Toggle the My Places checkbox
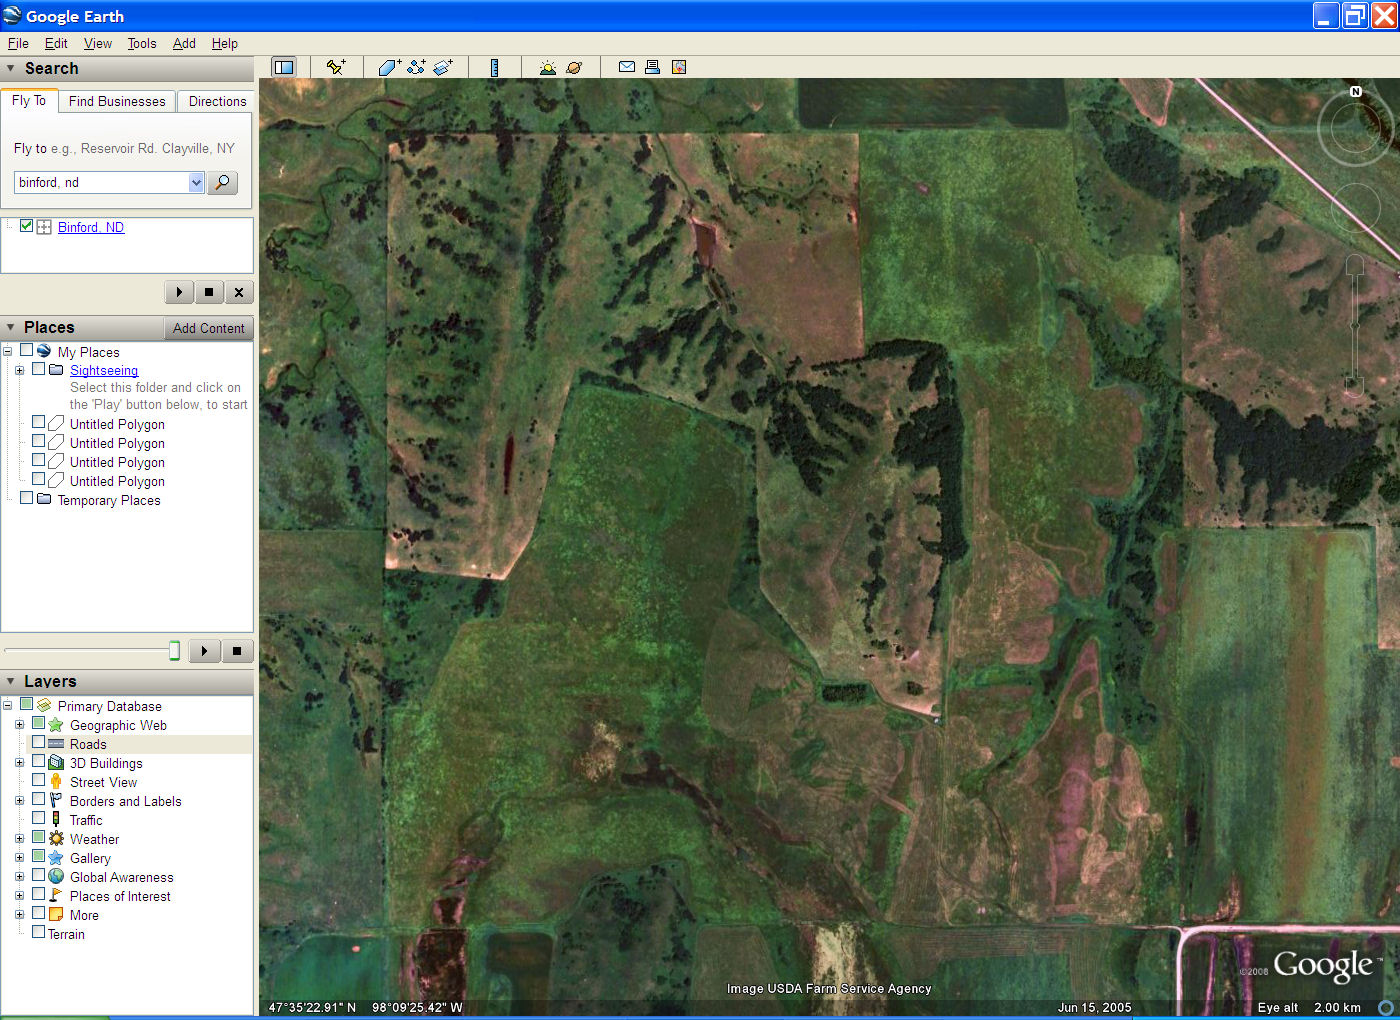This screenshot has height=1020, width=1400. (x=27, y=350)
